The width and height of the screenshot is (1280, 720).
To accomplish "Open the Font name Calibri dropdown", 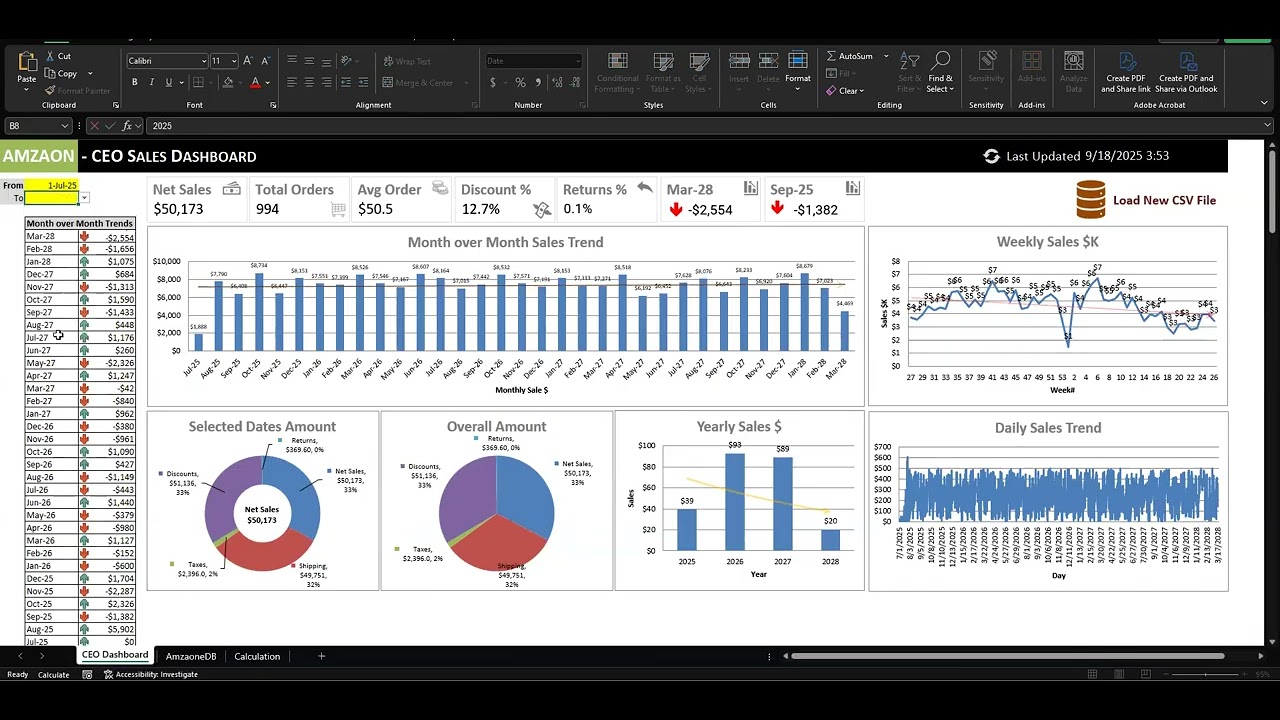I will click(x=204, y=61).
